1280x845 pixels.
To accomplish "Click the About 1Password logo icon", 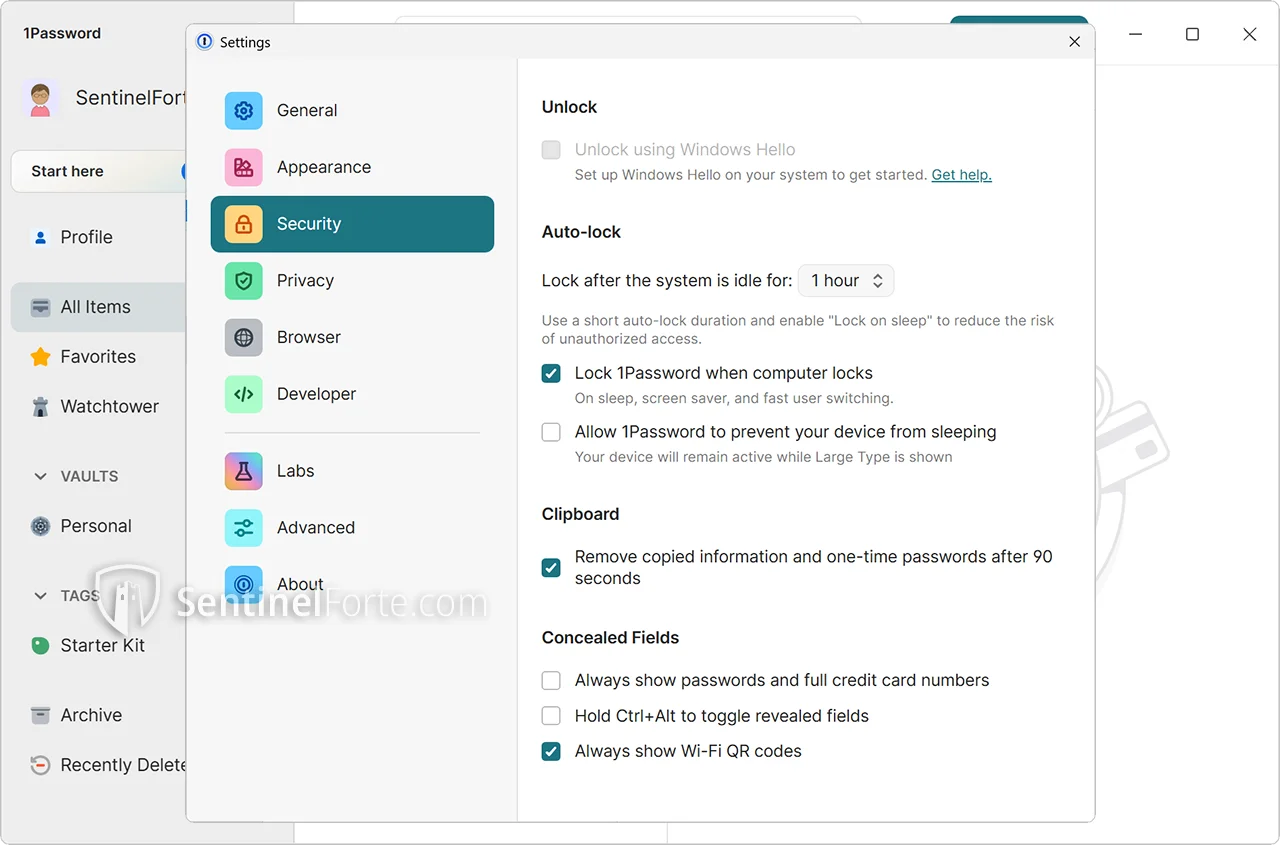I will [244, 584].
